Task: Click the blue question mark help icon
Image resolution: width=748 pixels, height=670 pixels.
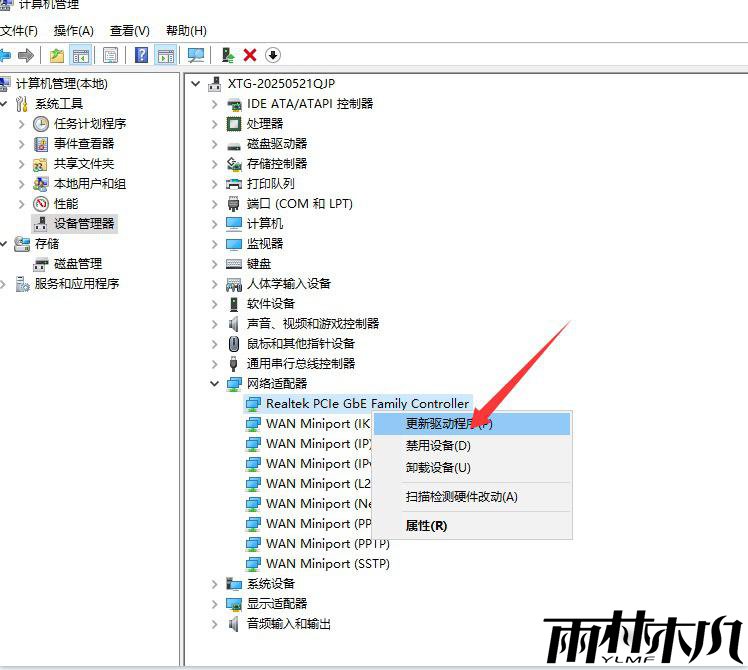Action: coord(142,55)
